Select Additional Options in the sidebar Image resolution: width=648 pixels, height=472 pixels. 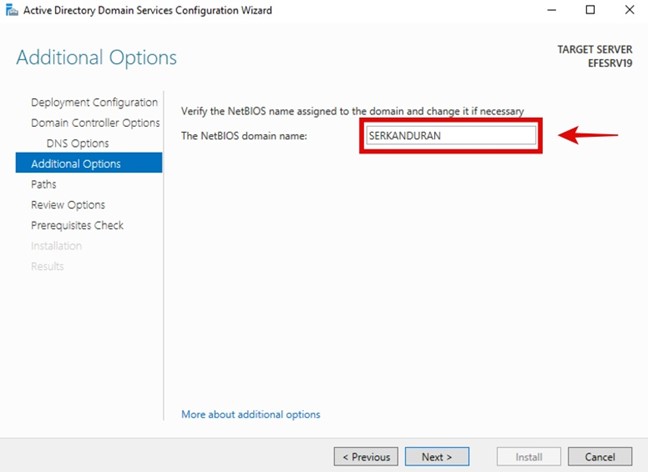tap(89, 163)
